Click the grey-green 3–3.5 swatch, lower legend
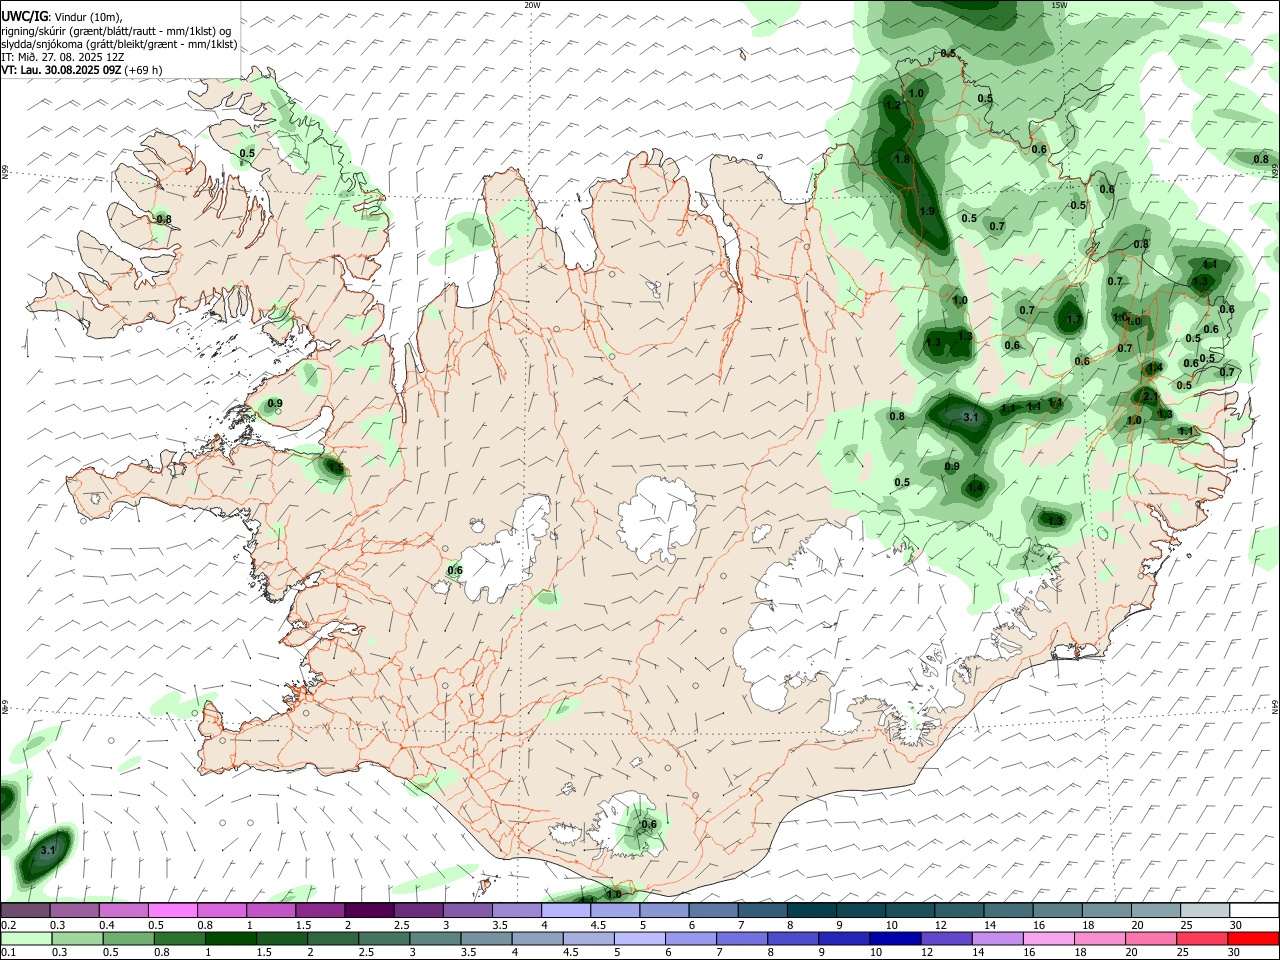 pos(435,938)
